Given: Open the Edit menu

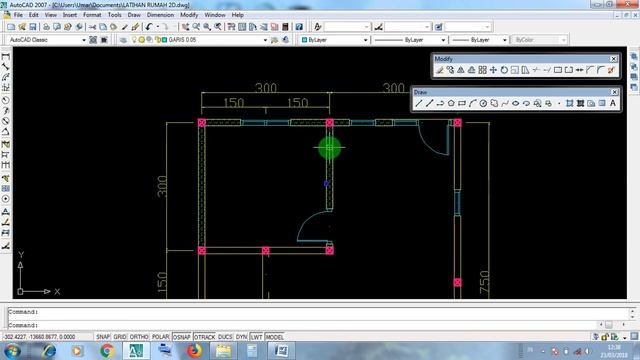Looking at the screenshot, I should 33,15.
